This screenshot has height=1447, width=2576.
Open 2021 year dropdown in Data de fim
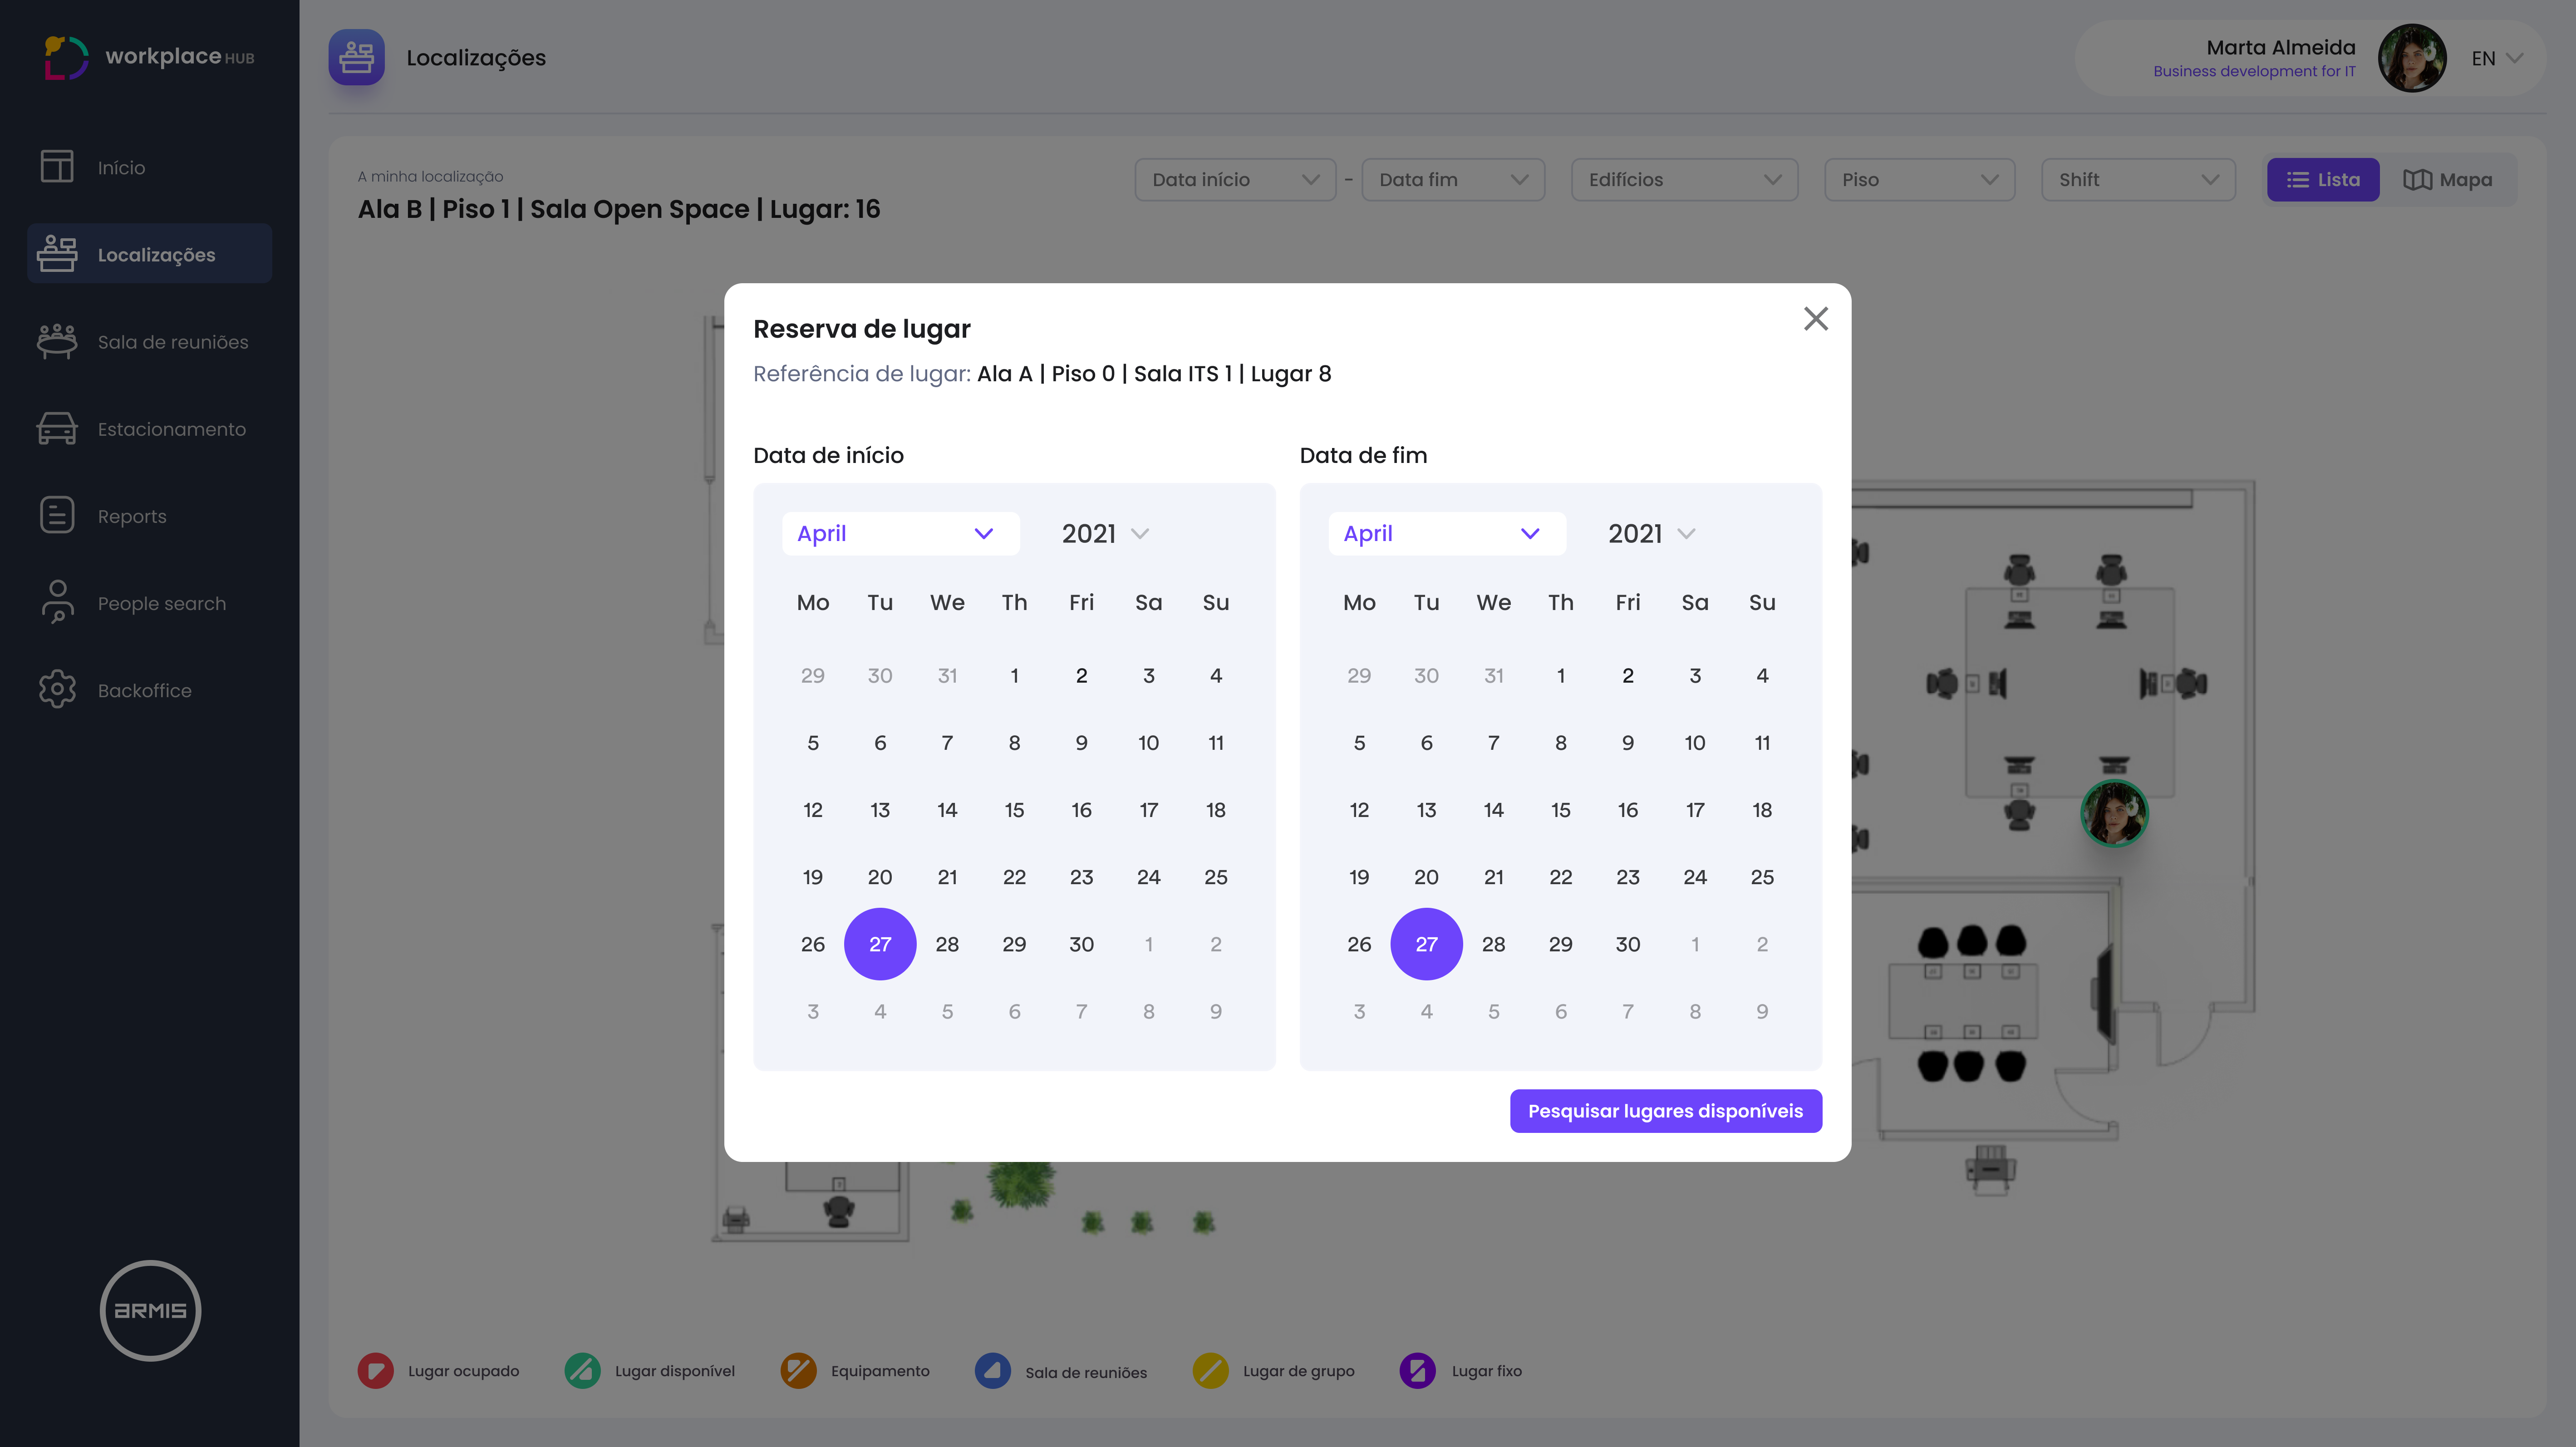[1651, 533]
